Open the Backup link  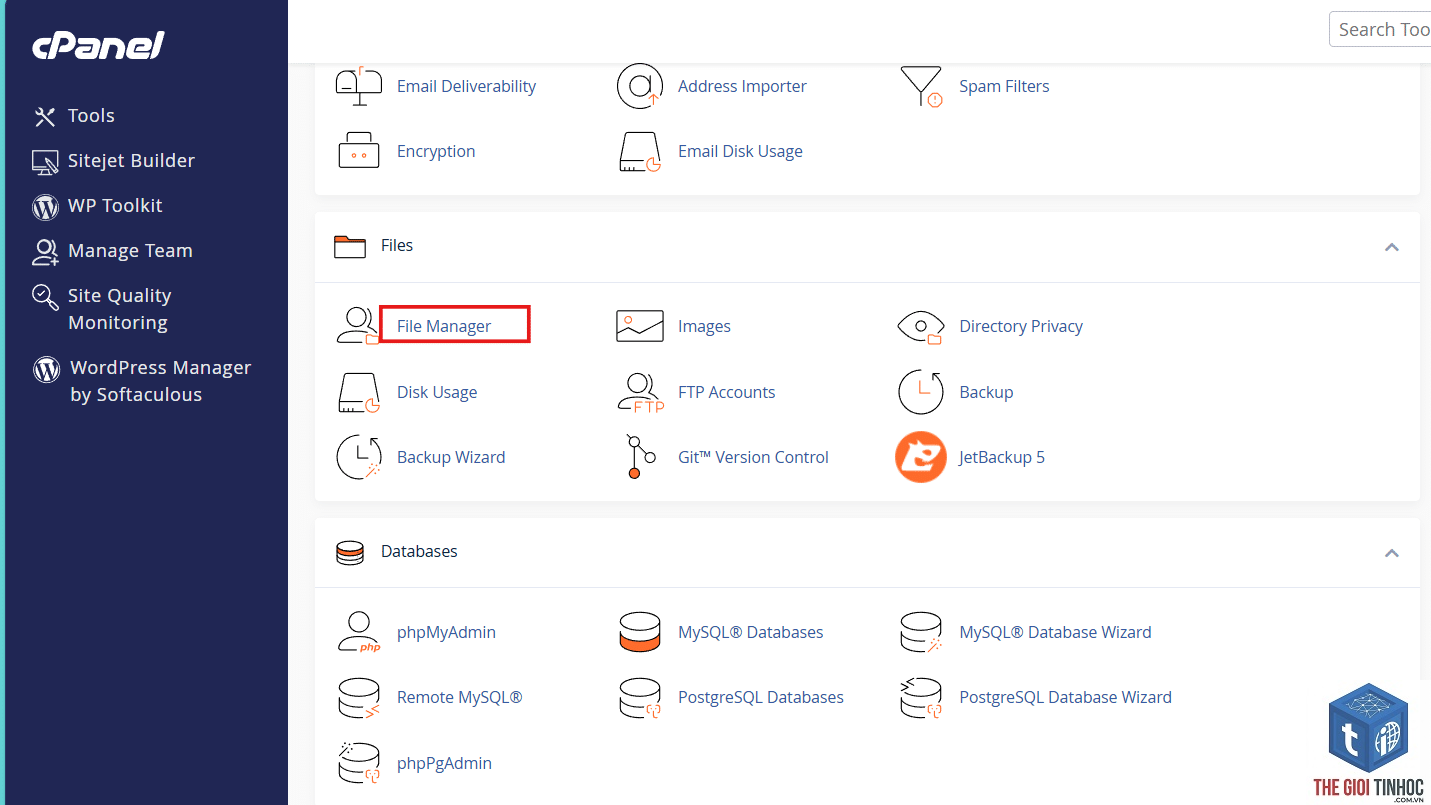pos(986,392)
